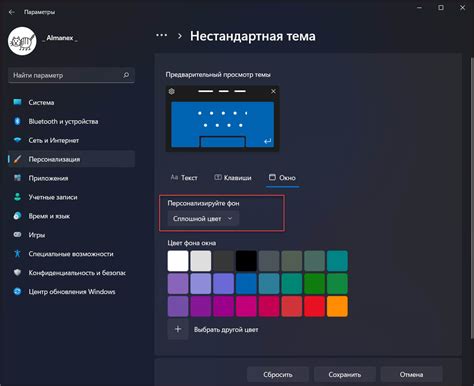Select the Окно tab
Screen dimensions: 474x386
(x=282, y=178)
